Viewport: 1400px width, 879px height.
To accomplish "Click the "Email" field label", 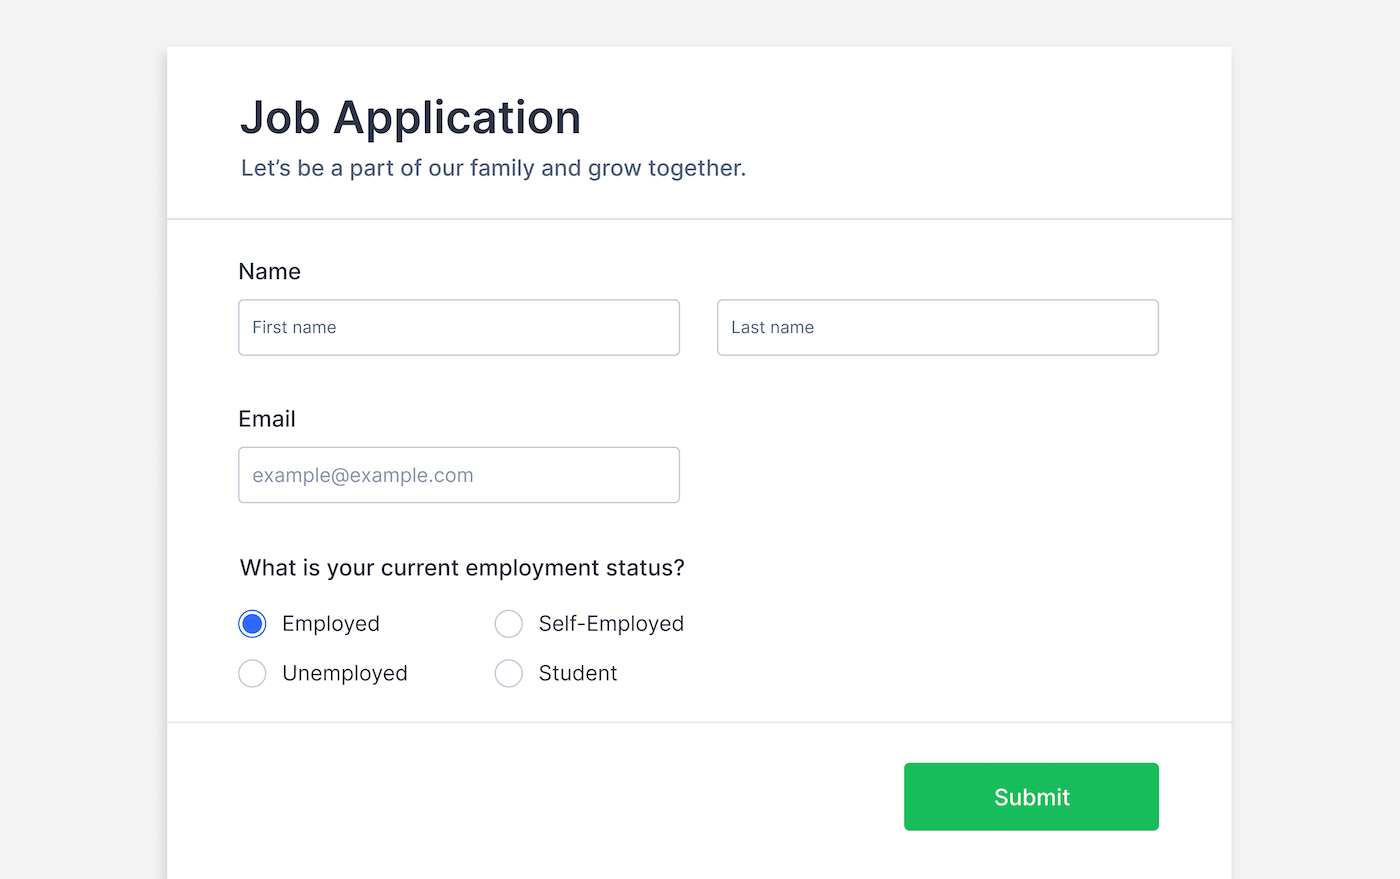I will pyautogui.click(x=267, y=419).
